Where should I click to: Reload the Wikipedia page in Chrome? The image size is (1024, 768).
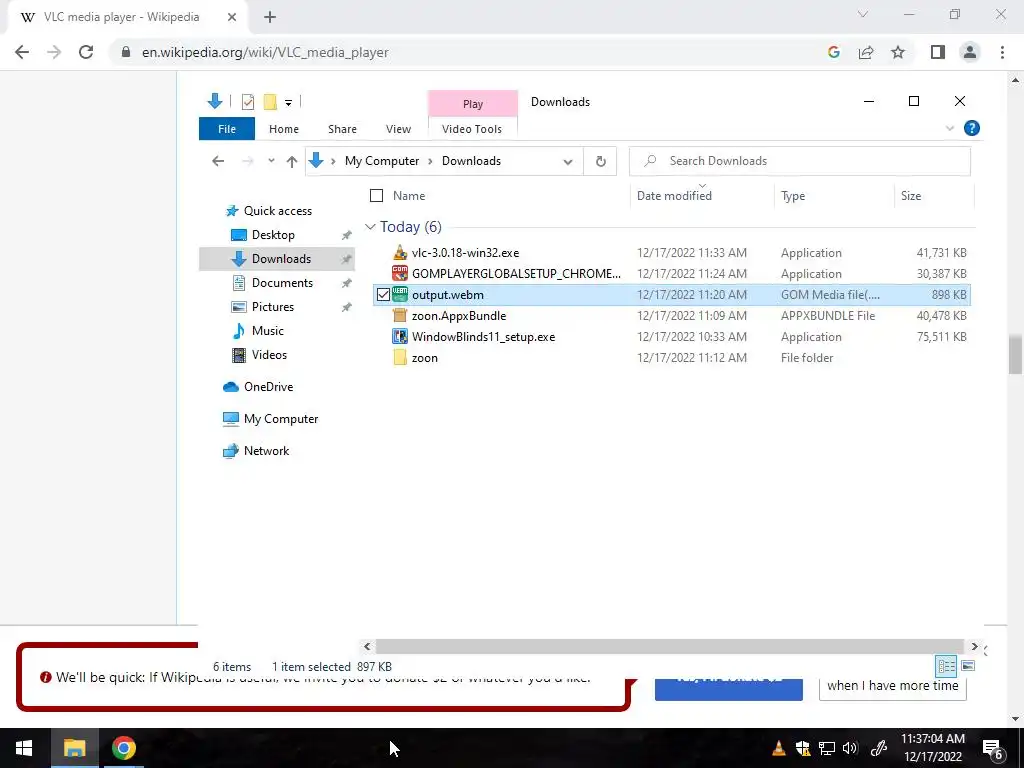[x=86, y=52]
